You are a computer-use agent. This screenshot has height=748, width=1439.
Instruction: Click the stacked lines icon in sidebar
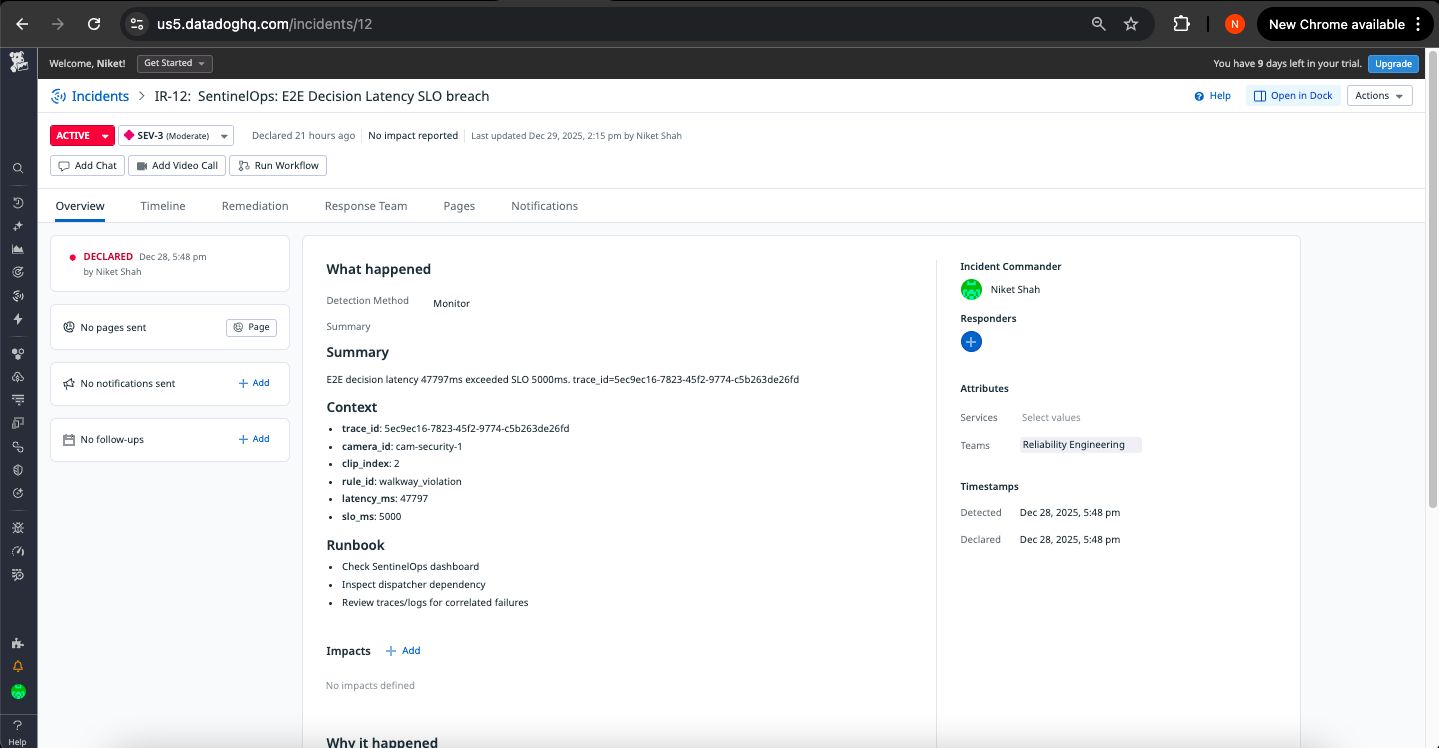(18, 400)
